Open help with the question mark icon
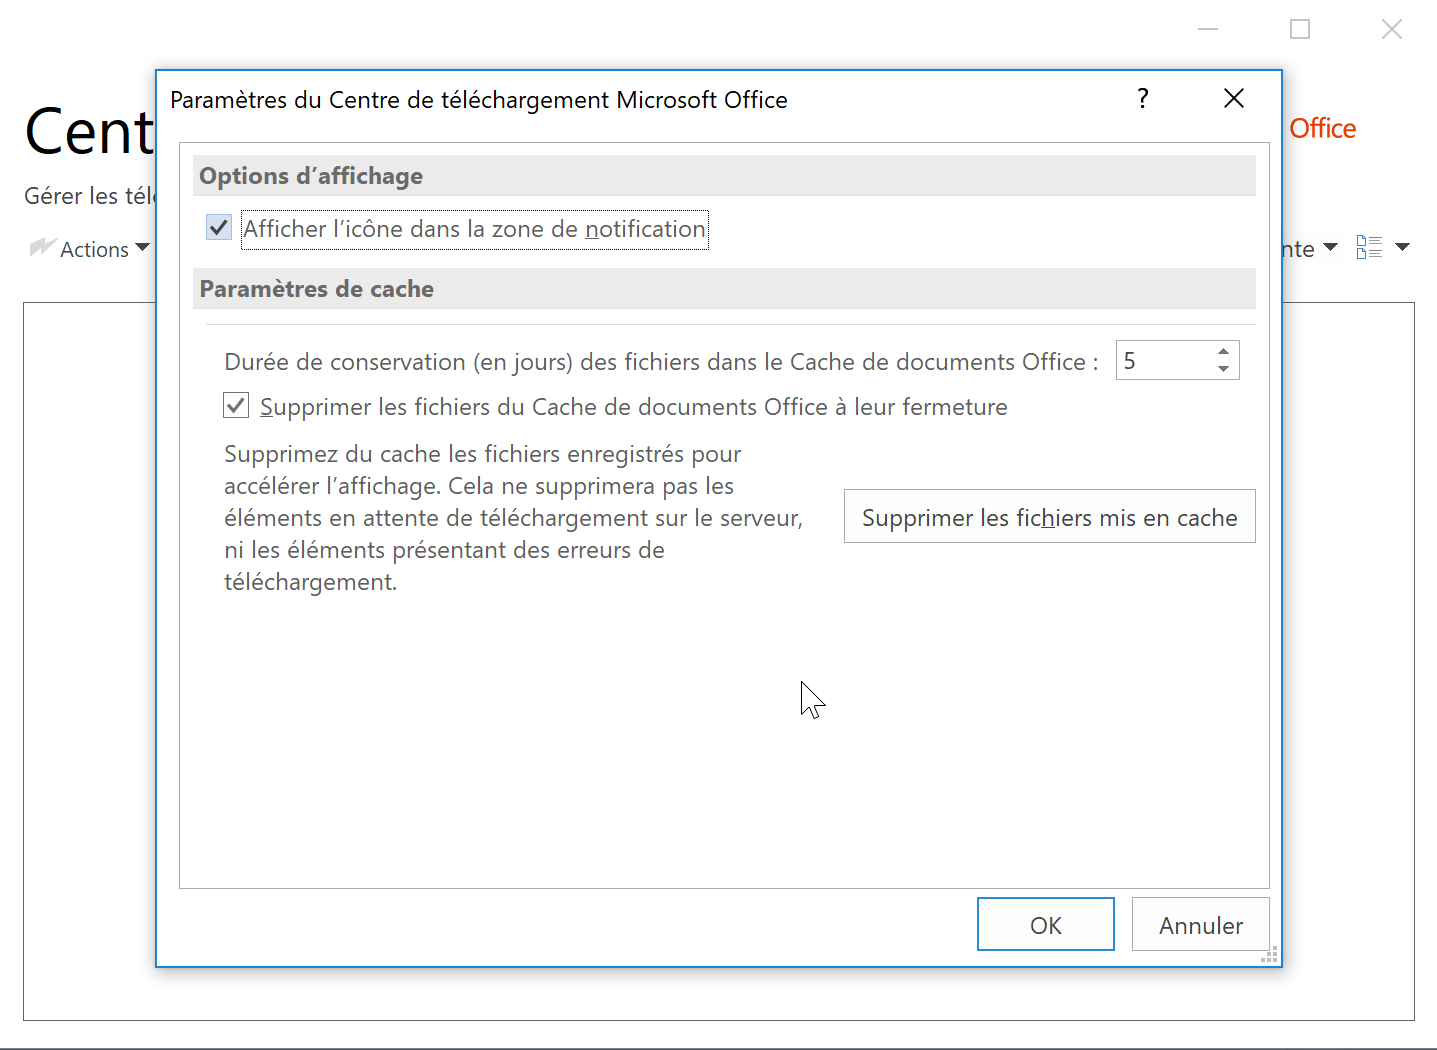Screen dimensions: 1437x1050 point(1143,98)
